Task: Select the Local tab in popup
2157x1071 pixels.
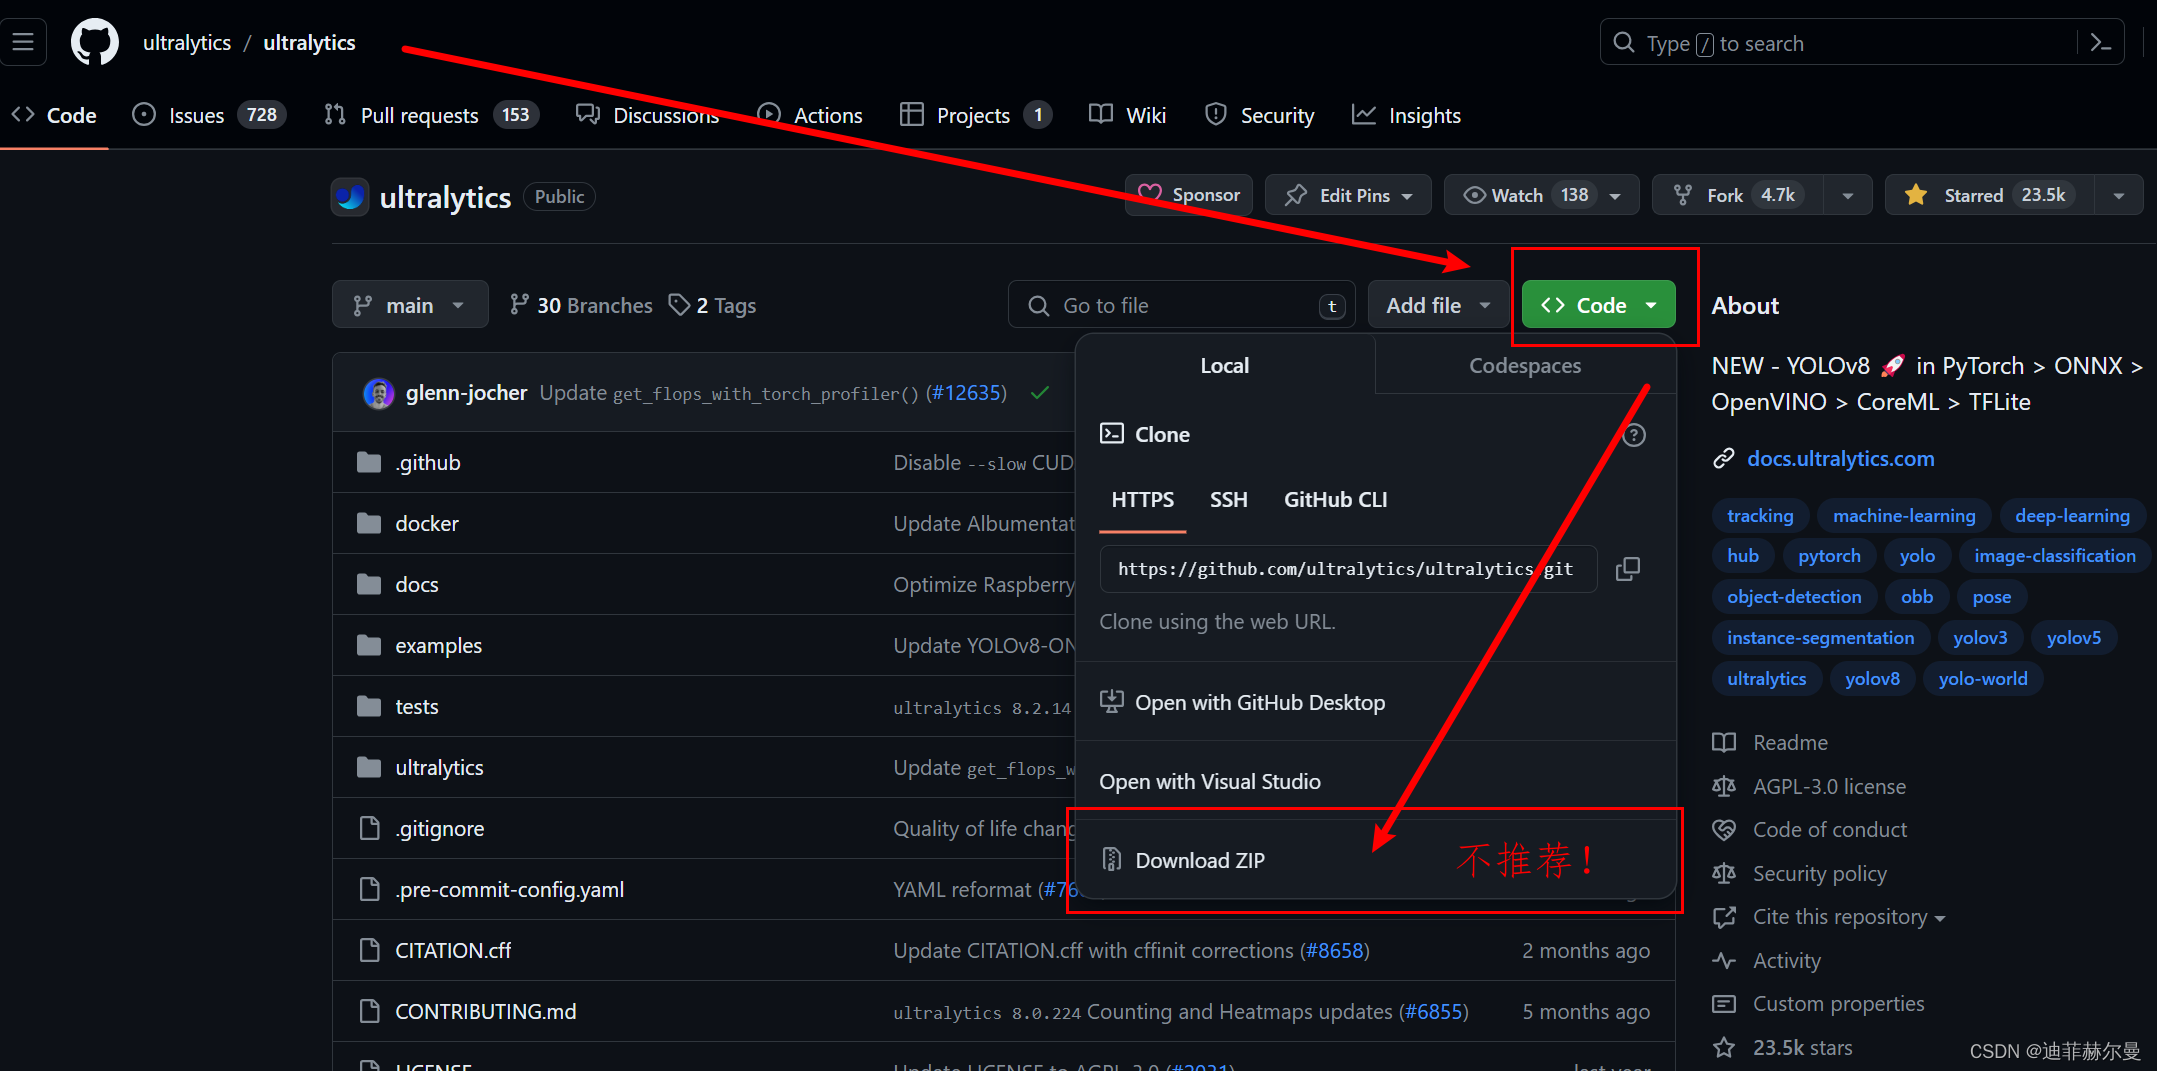Action: 1224,365
